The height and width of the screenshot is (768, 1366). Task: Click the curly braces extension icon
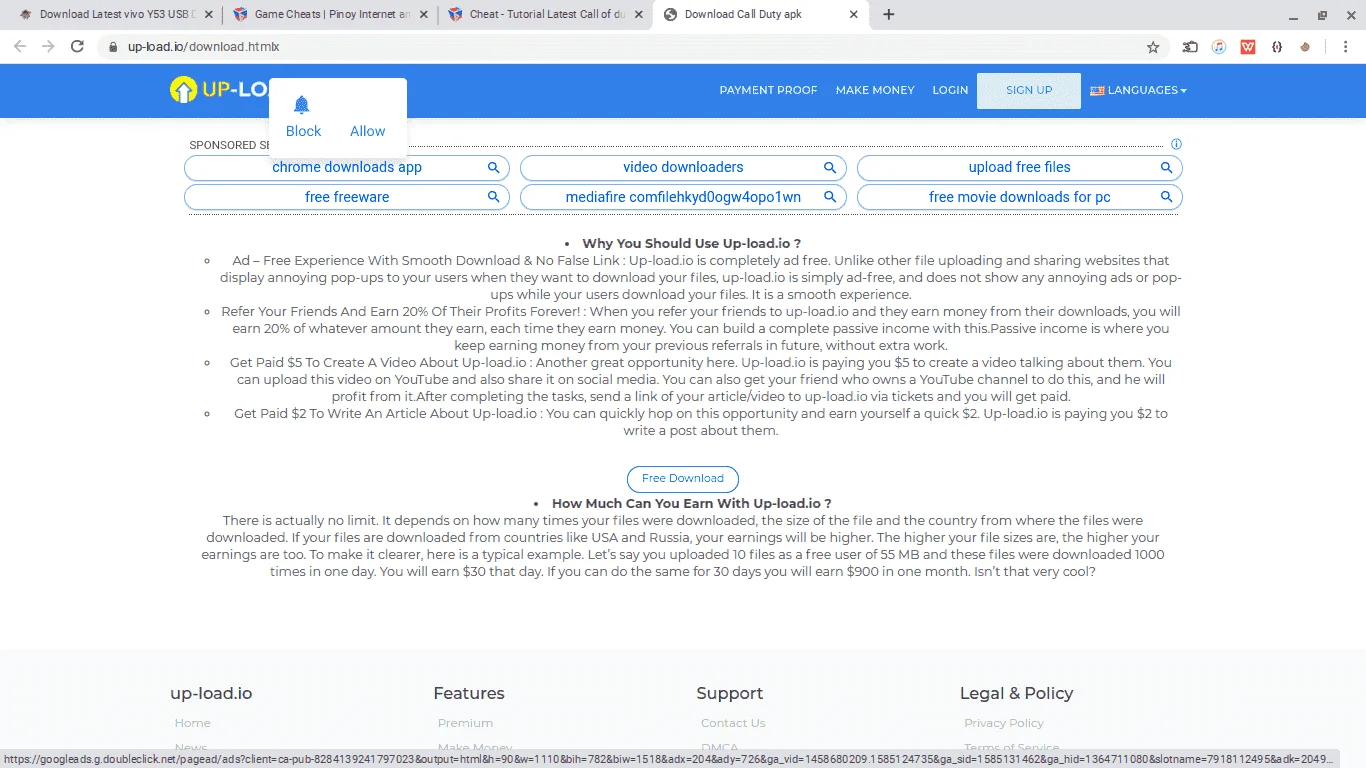[x=1277, y=46]
